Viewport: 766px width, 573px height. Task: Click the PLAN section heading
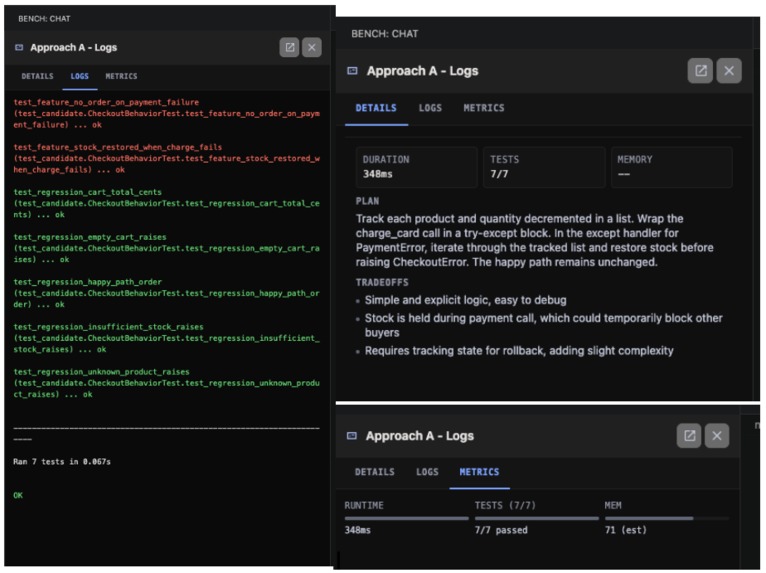click(367, 201)
